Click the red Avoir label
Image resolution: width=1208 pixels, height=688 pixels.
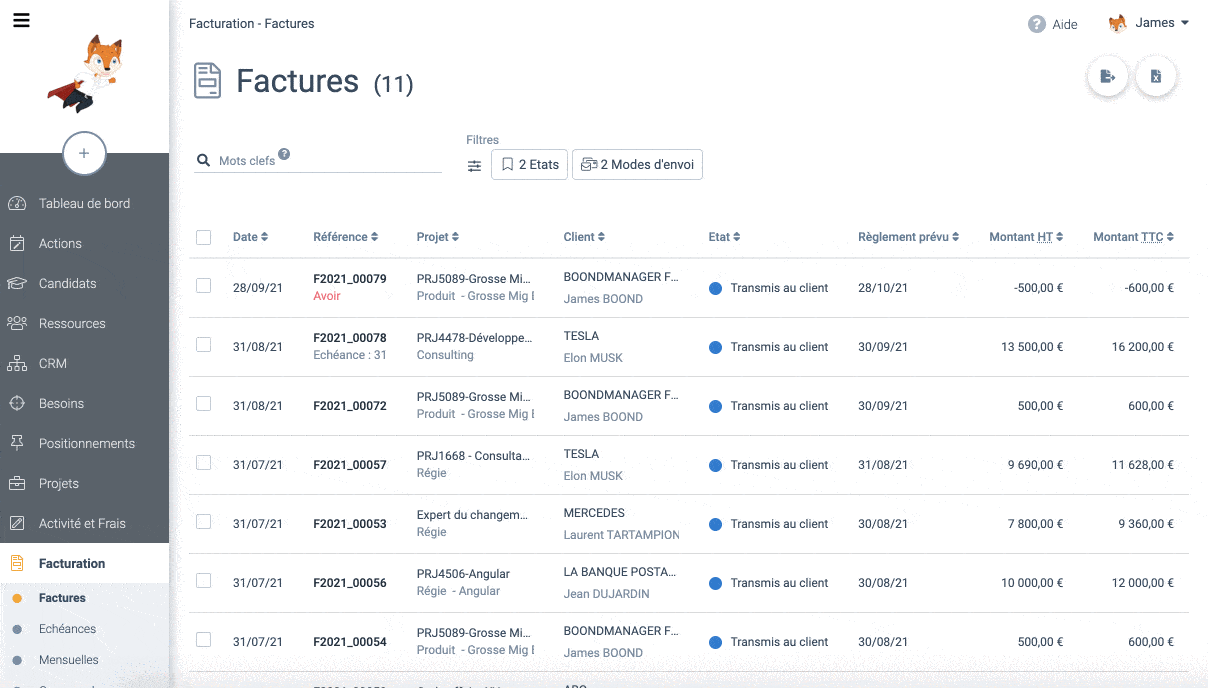pos(326,296)
